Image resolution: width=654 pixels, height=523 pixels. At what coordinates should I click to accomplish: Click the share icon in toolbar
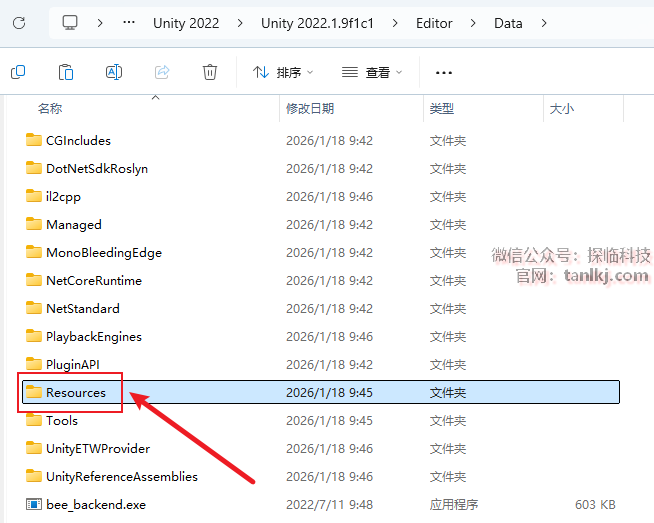pos(162,72)
